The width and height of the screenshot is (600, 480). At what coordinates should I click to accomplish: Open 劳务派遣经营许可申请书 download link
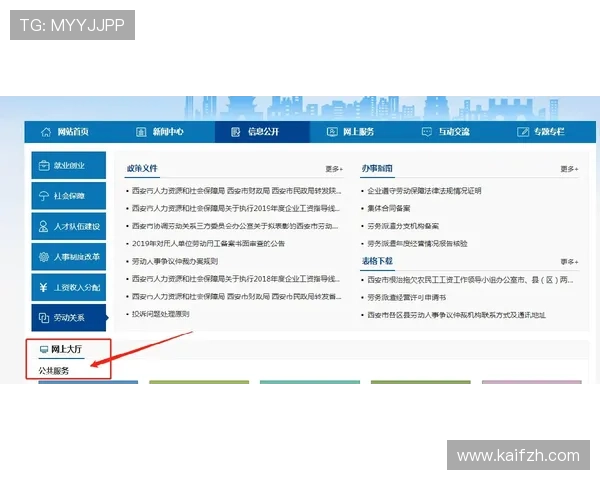[x=406, y=297]
